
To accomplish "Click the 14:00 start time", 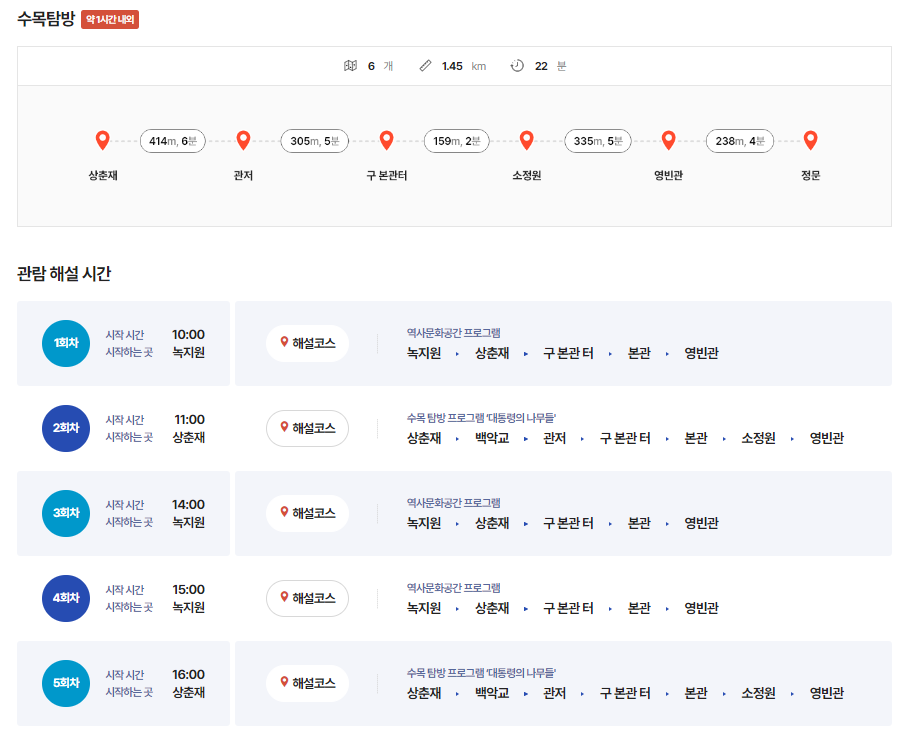I will 188,504.
